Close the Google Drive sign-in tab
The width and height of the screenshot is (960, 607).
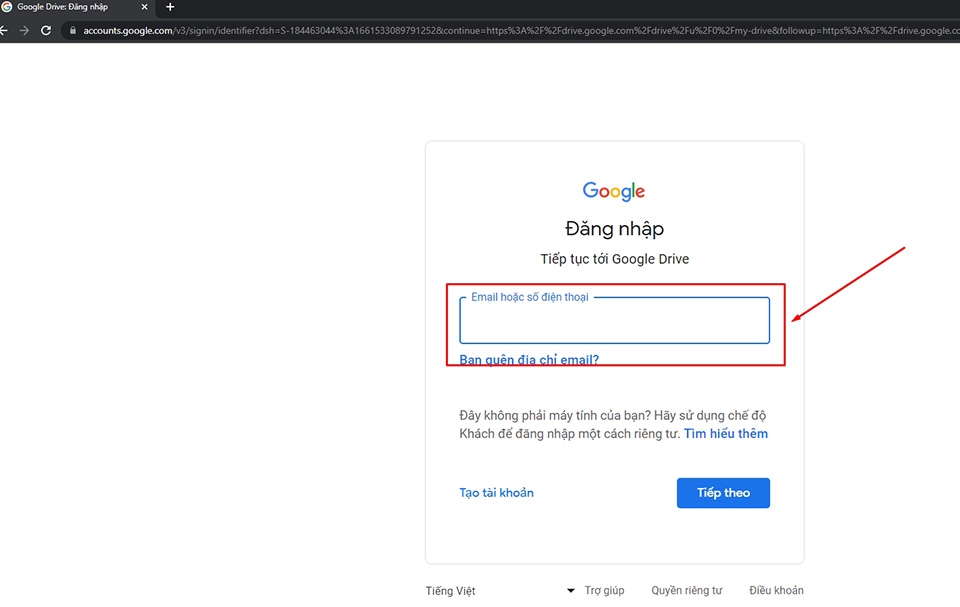(x=144, y=7)
